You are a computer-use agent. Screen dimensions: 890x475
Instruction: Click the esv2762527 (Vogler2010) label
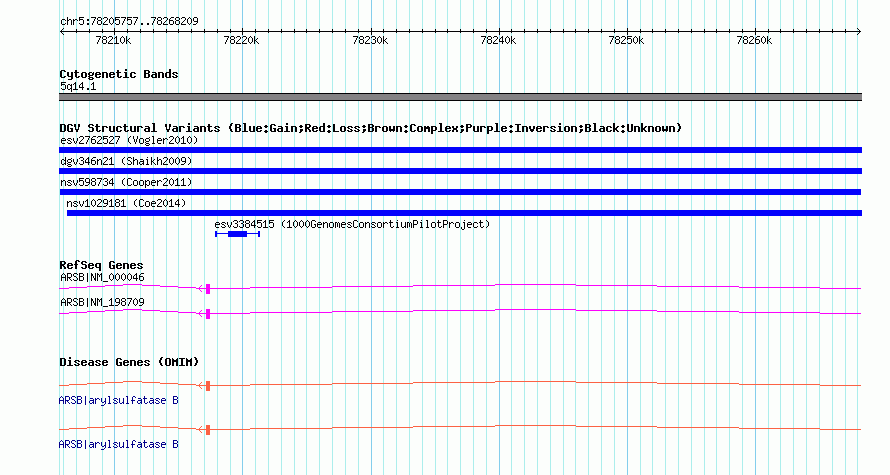pos(129,140)
